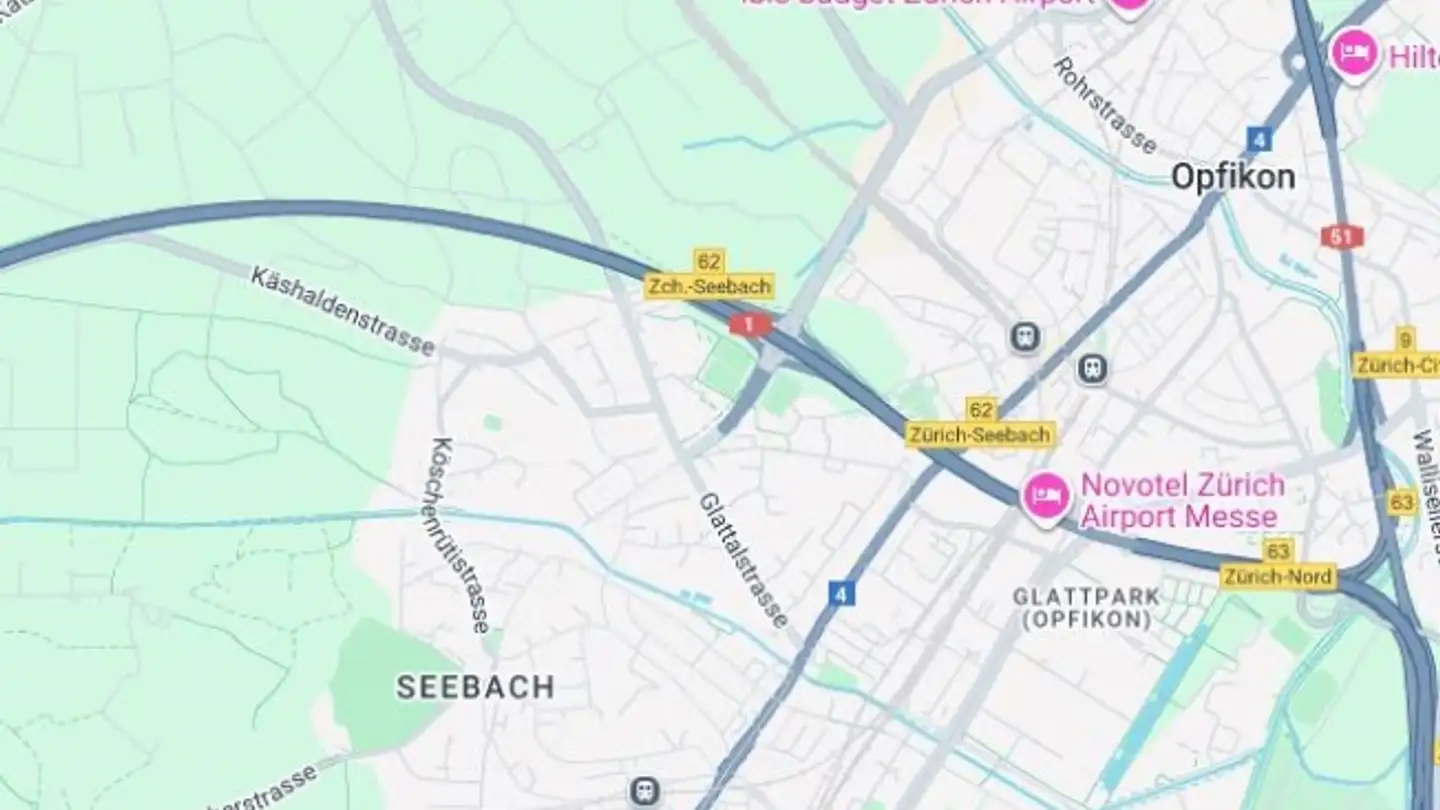The width and height of the screenshot is (1440, 810).
Task: Click the Zürich-Nord exit 63 sign
Action: click(x=1278, y=565)
